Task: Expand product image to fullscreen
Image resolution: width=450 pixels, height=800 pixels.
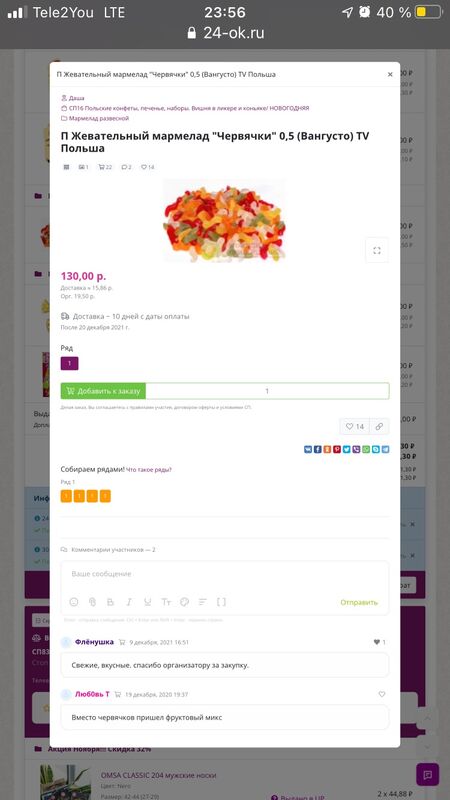Action: pyautogui.click(x=377, y=251)
